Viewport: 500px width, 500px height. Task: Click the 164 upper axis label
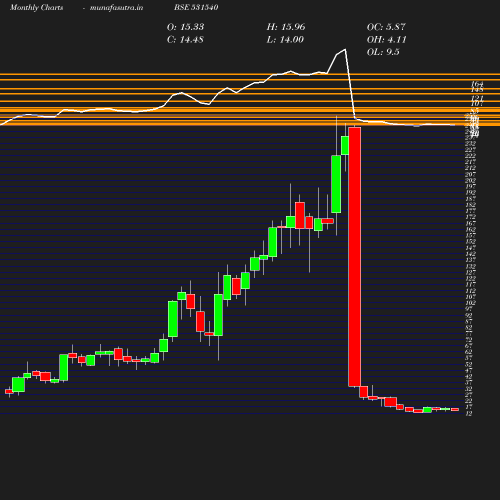pos(477,84)
